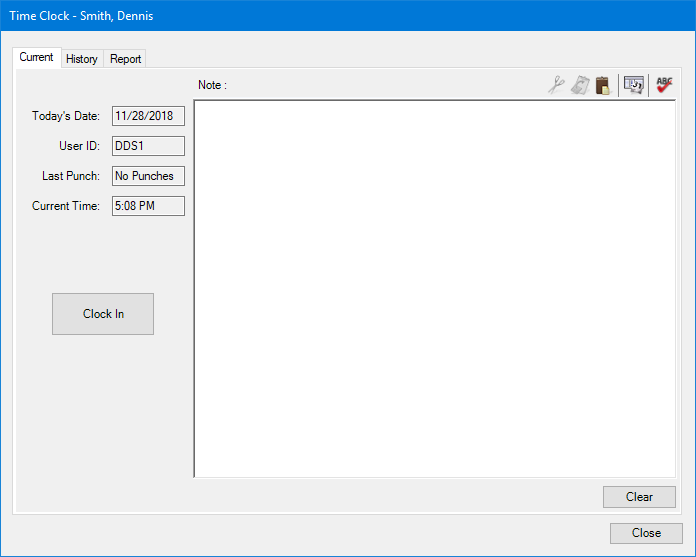
Task: Click the "Today's Date:" label text
Action: pos(66,116)
